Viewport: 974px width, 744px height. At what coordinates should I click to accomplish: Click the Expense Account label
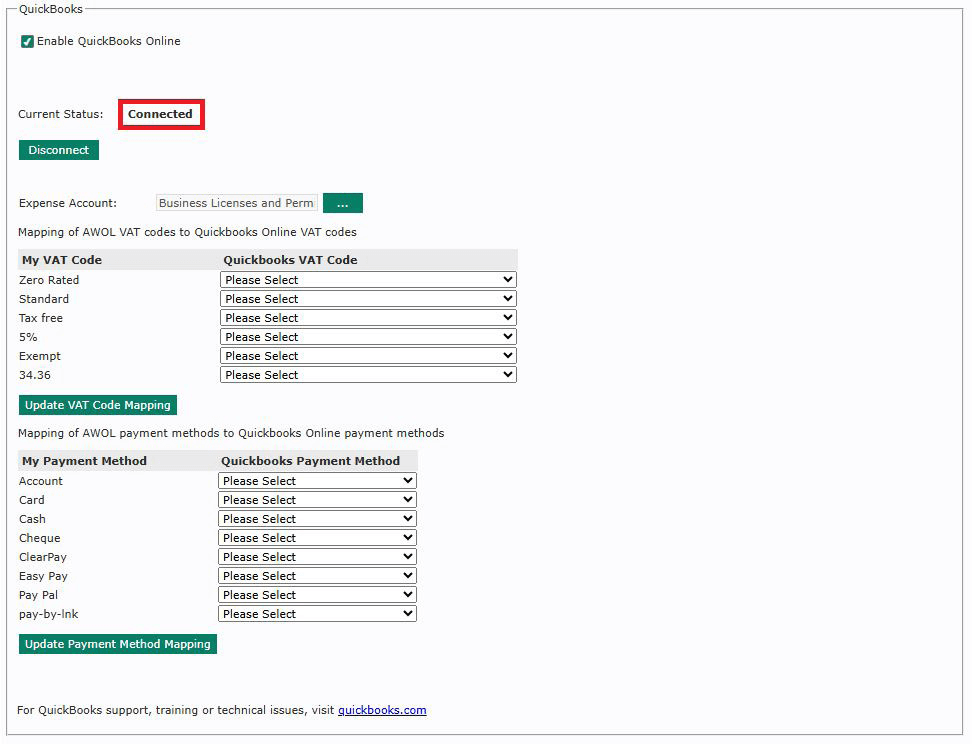68,203
